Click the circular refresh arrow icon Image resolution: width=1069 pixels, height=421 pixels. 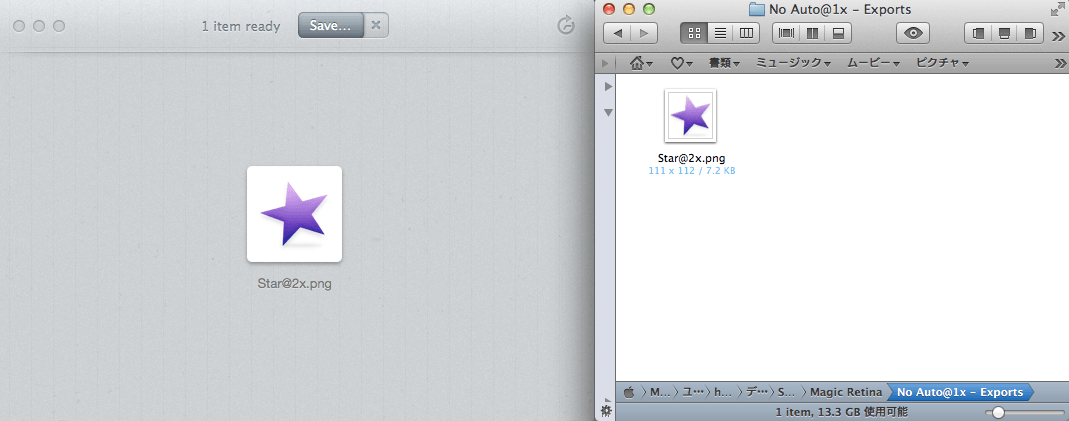(x=566, y=26)
